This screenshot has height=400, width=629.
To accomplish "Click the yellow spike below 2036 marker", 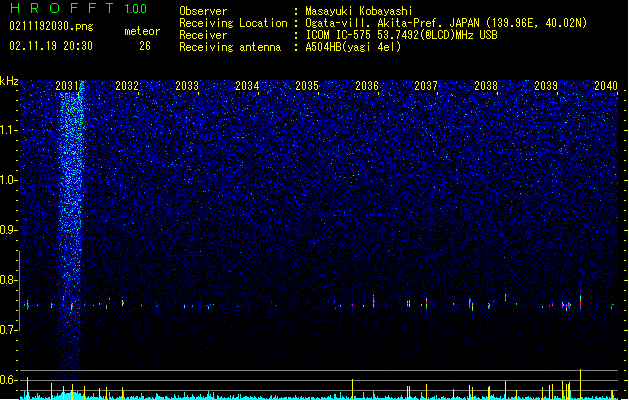I will pyautogui.click(x=353, y=389).
